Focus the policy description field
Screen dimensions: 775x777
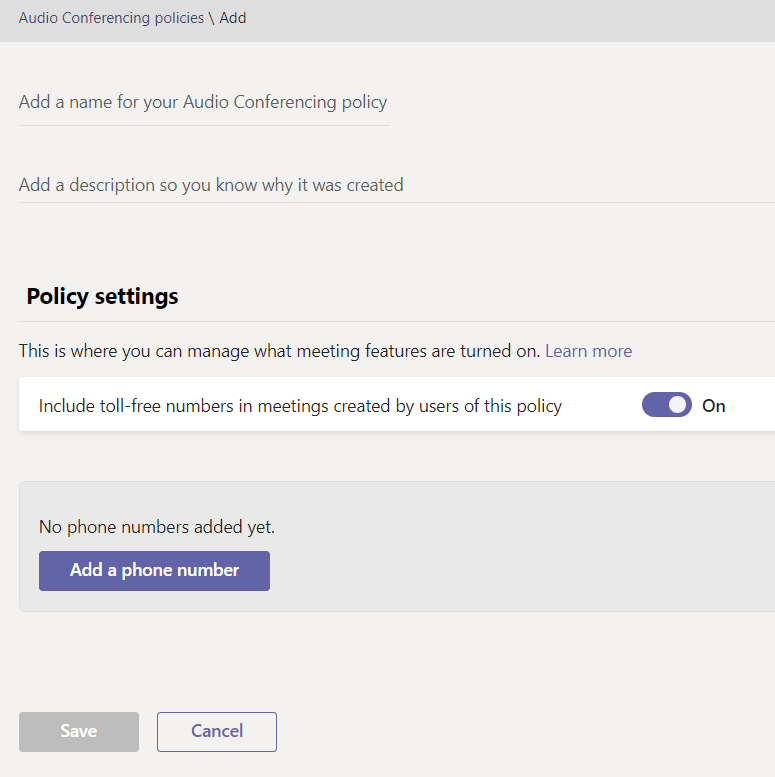click(x=396, y=185)
